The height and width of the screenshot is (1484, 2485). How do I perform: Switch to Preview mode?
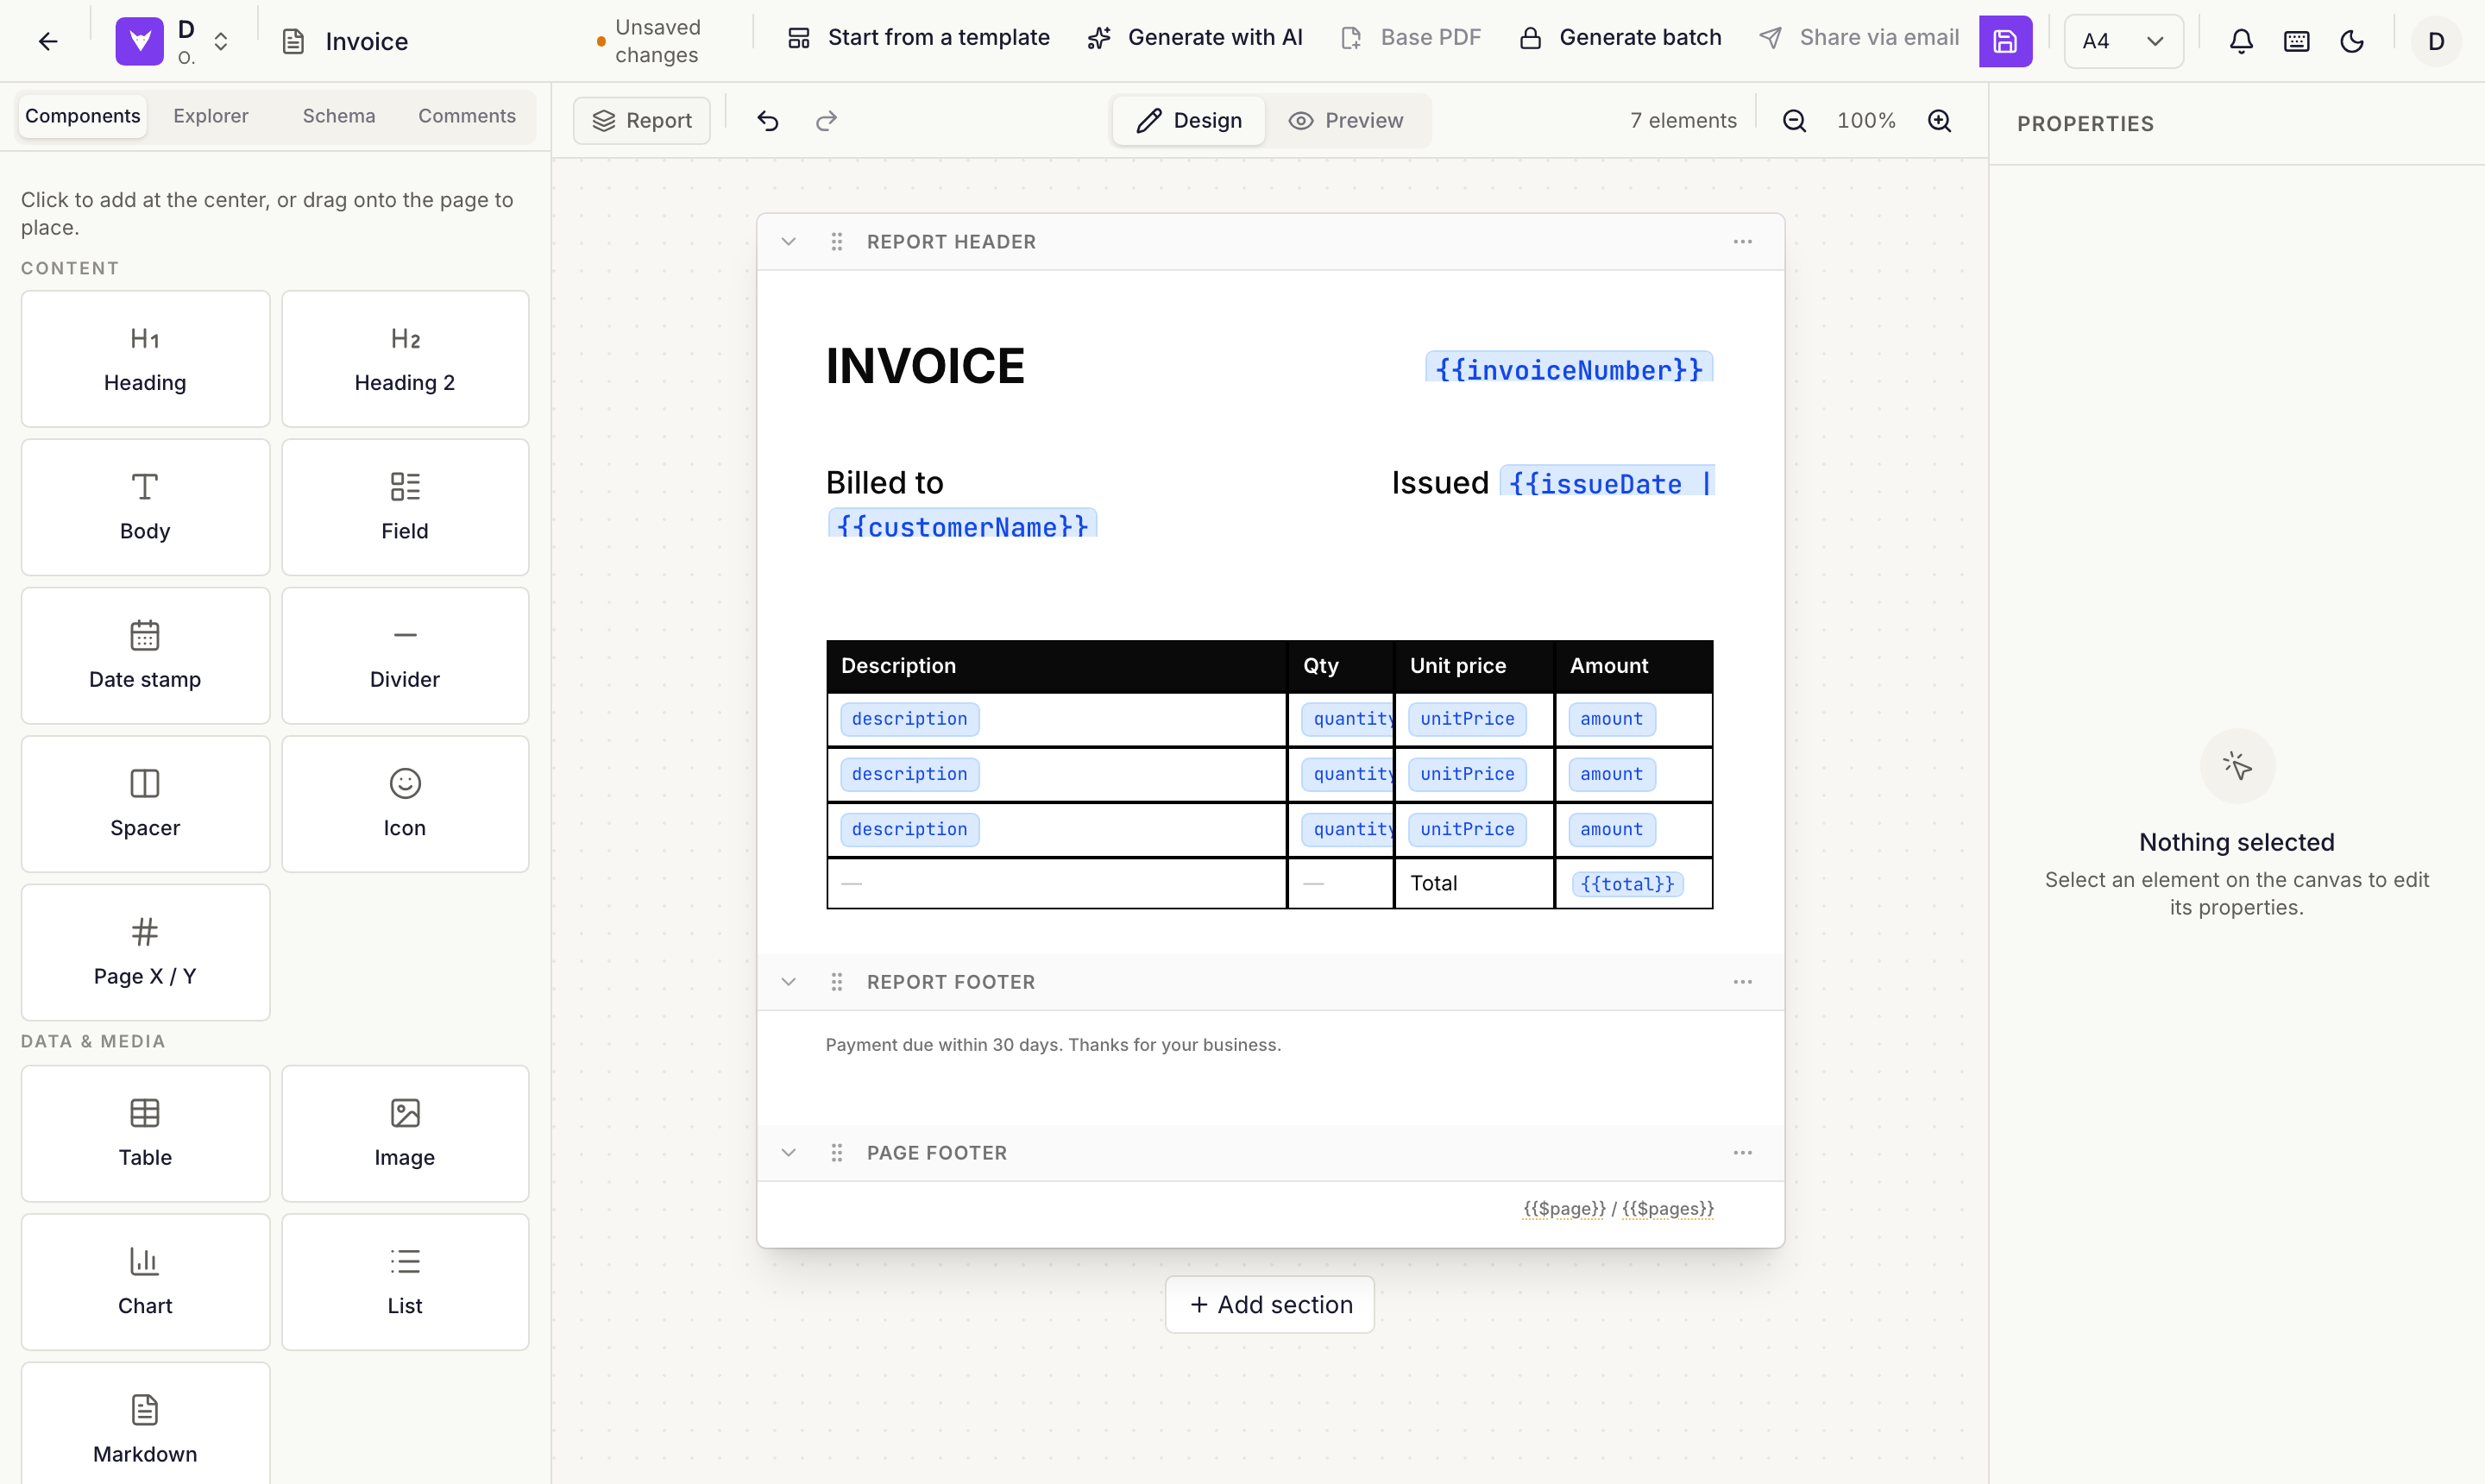pos(1346,121)
